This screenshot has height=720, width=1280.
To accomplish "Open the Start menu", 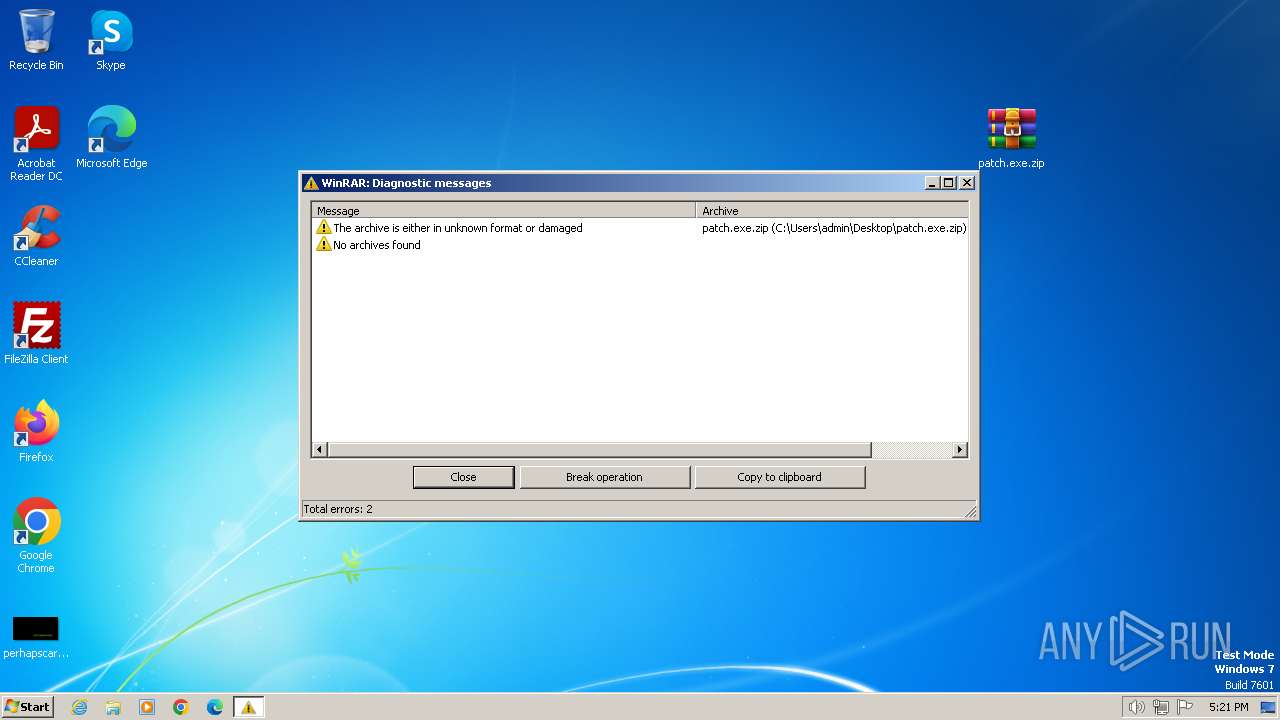I will 27,707.
